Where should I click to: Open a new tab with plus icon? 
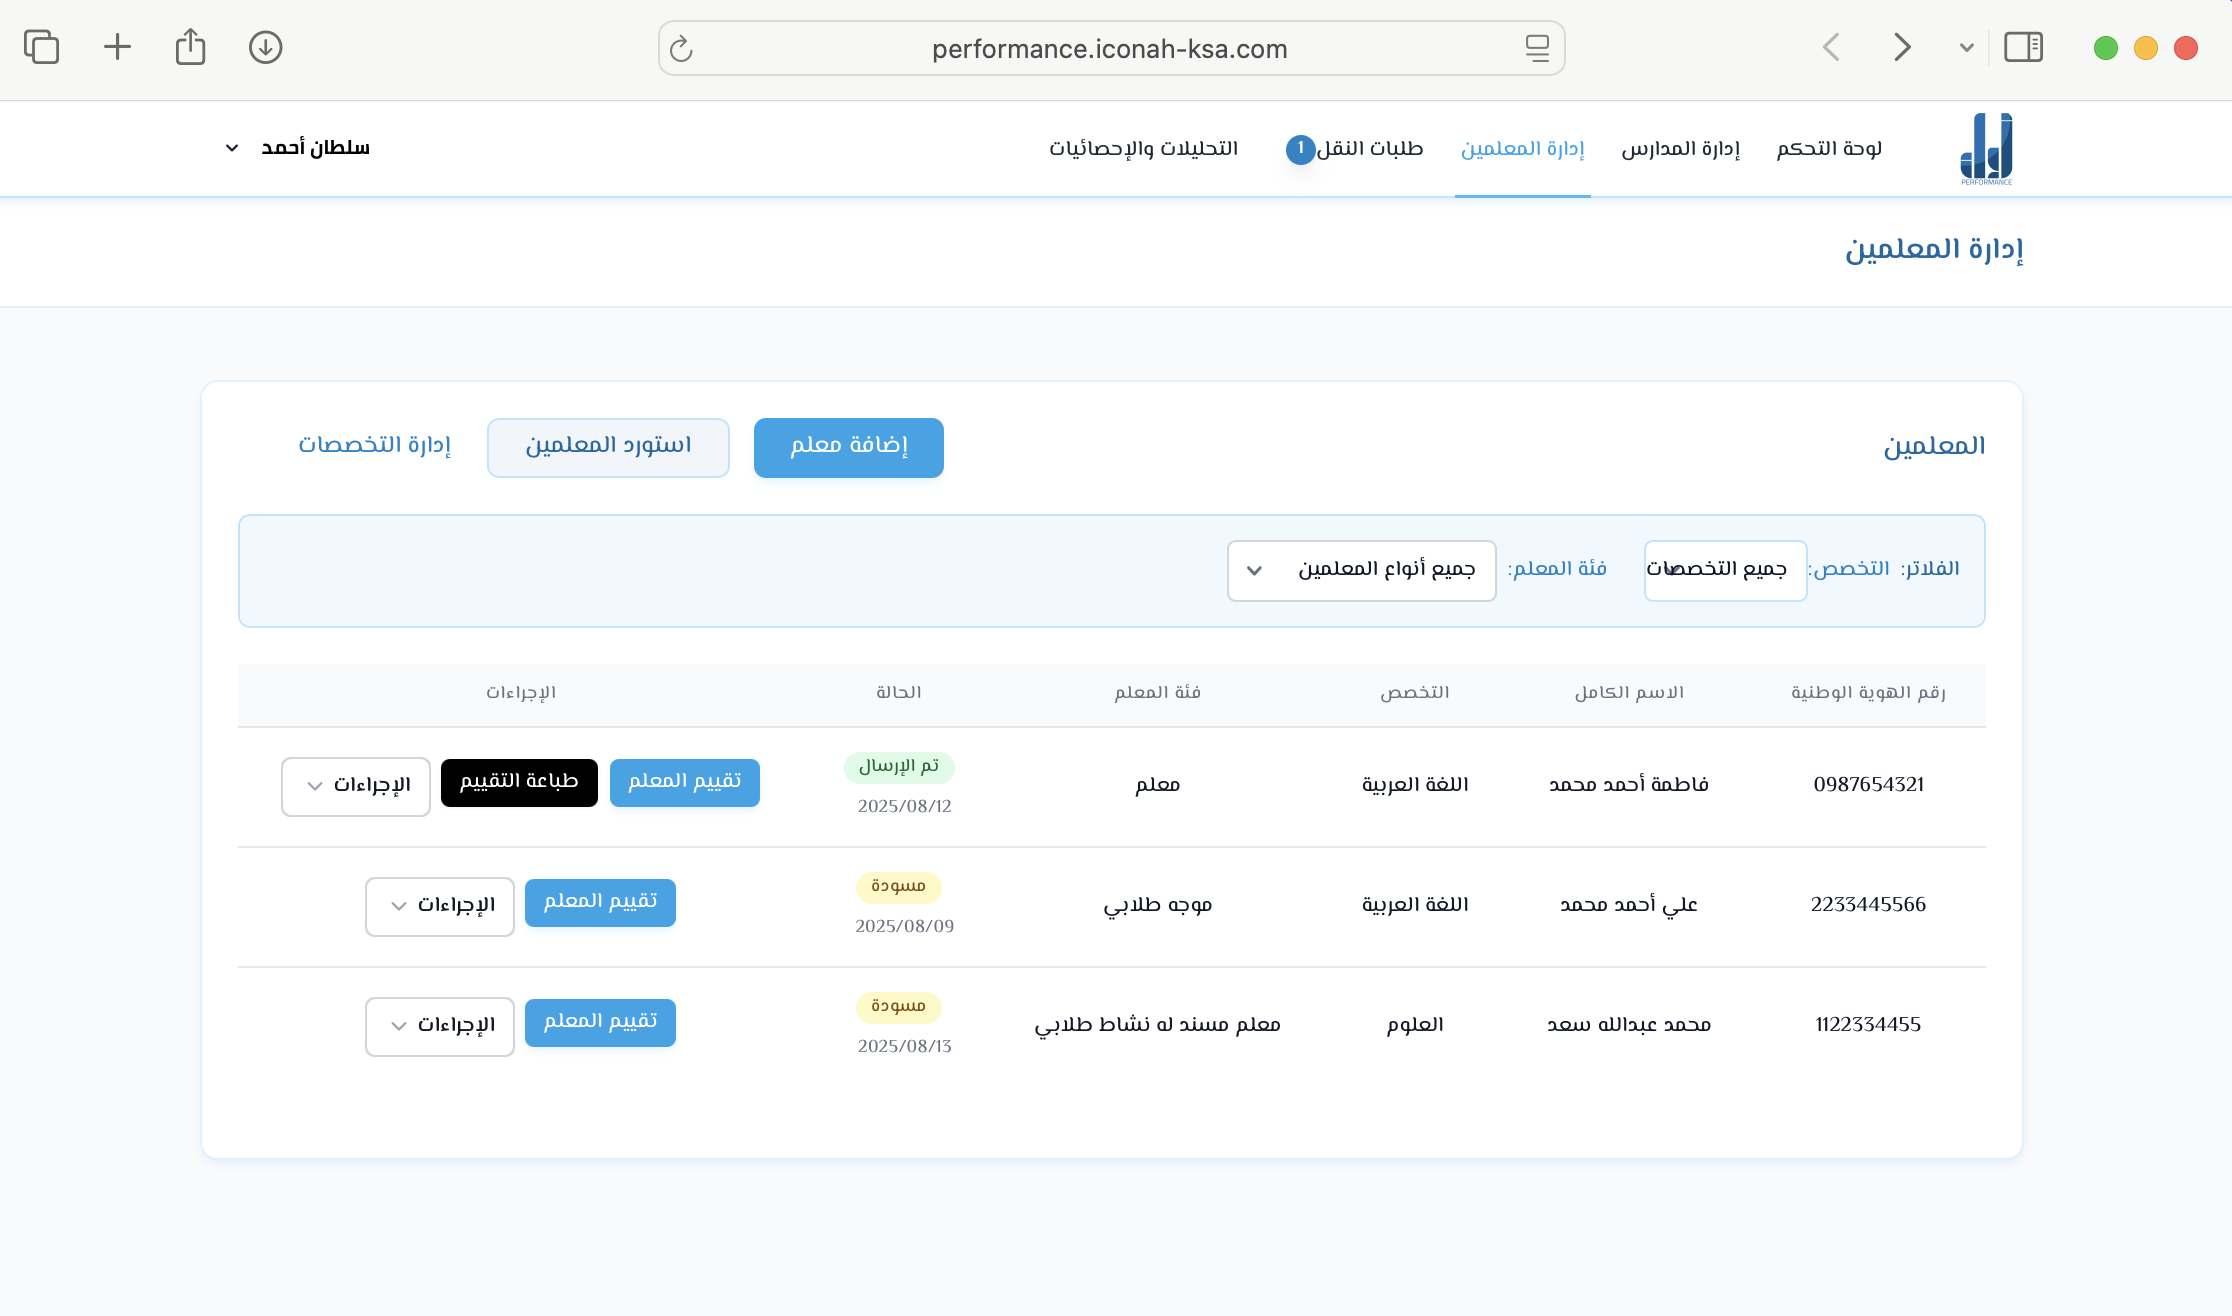click(117, 47)
